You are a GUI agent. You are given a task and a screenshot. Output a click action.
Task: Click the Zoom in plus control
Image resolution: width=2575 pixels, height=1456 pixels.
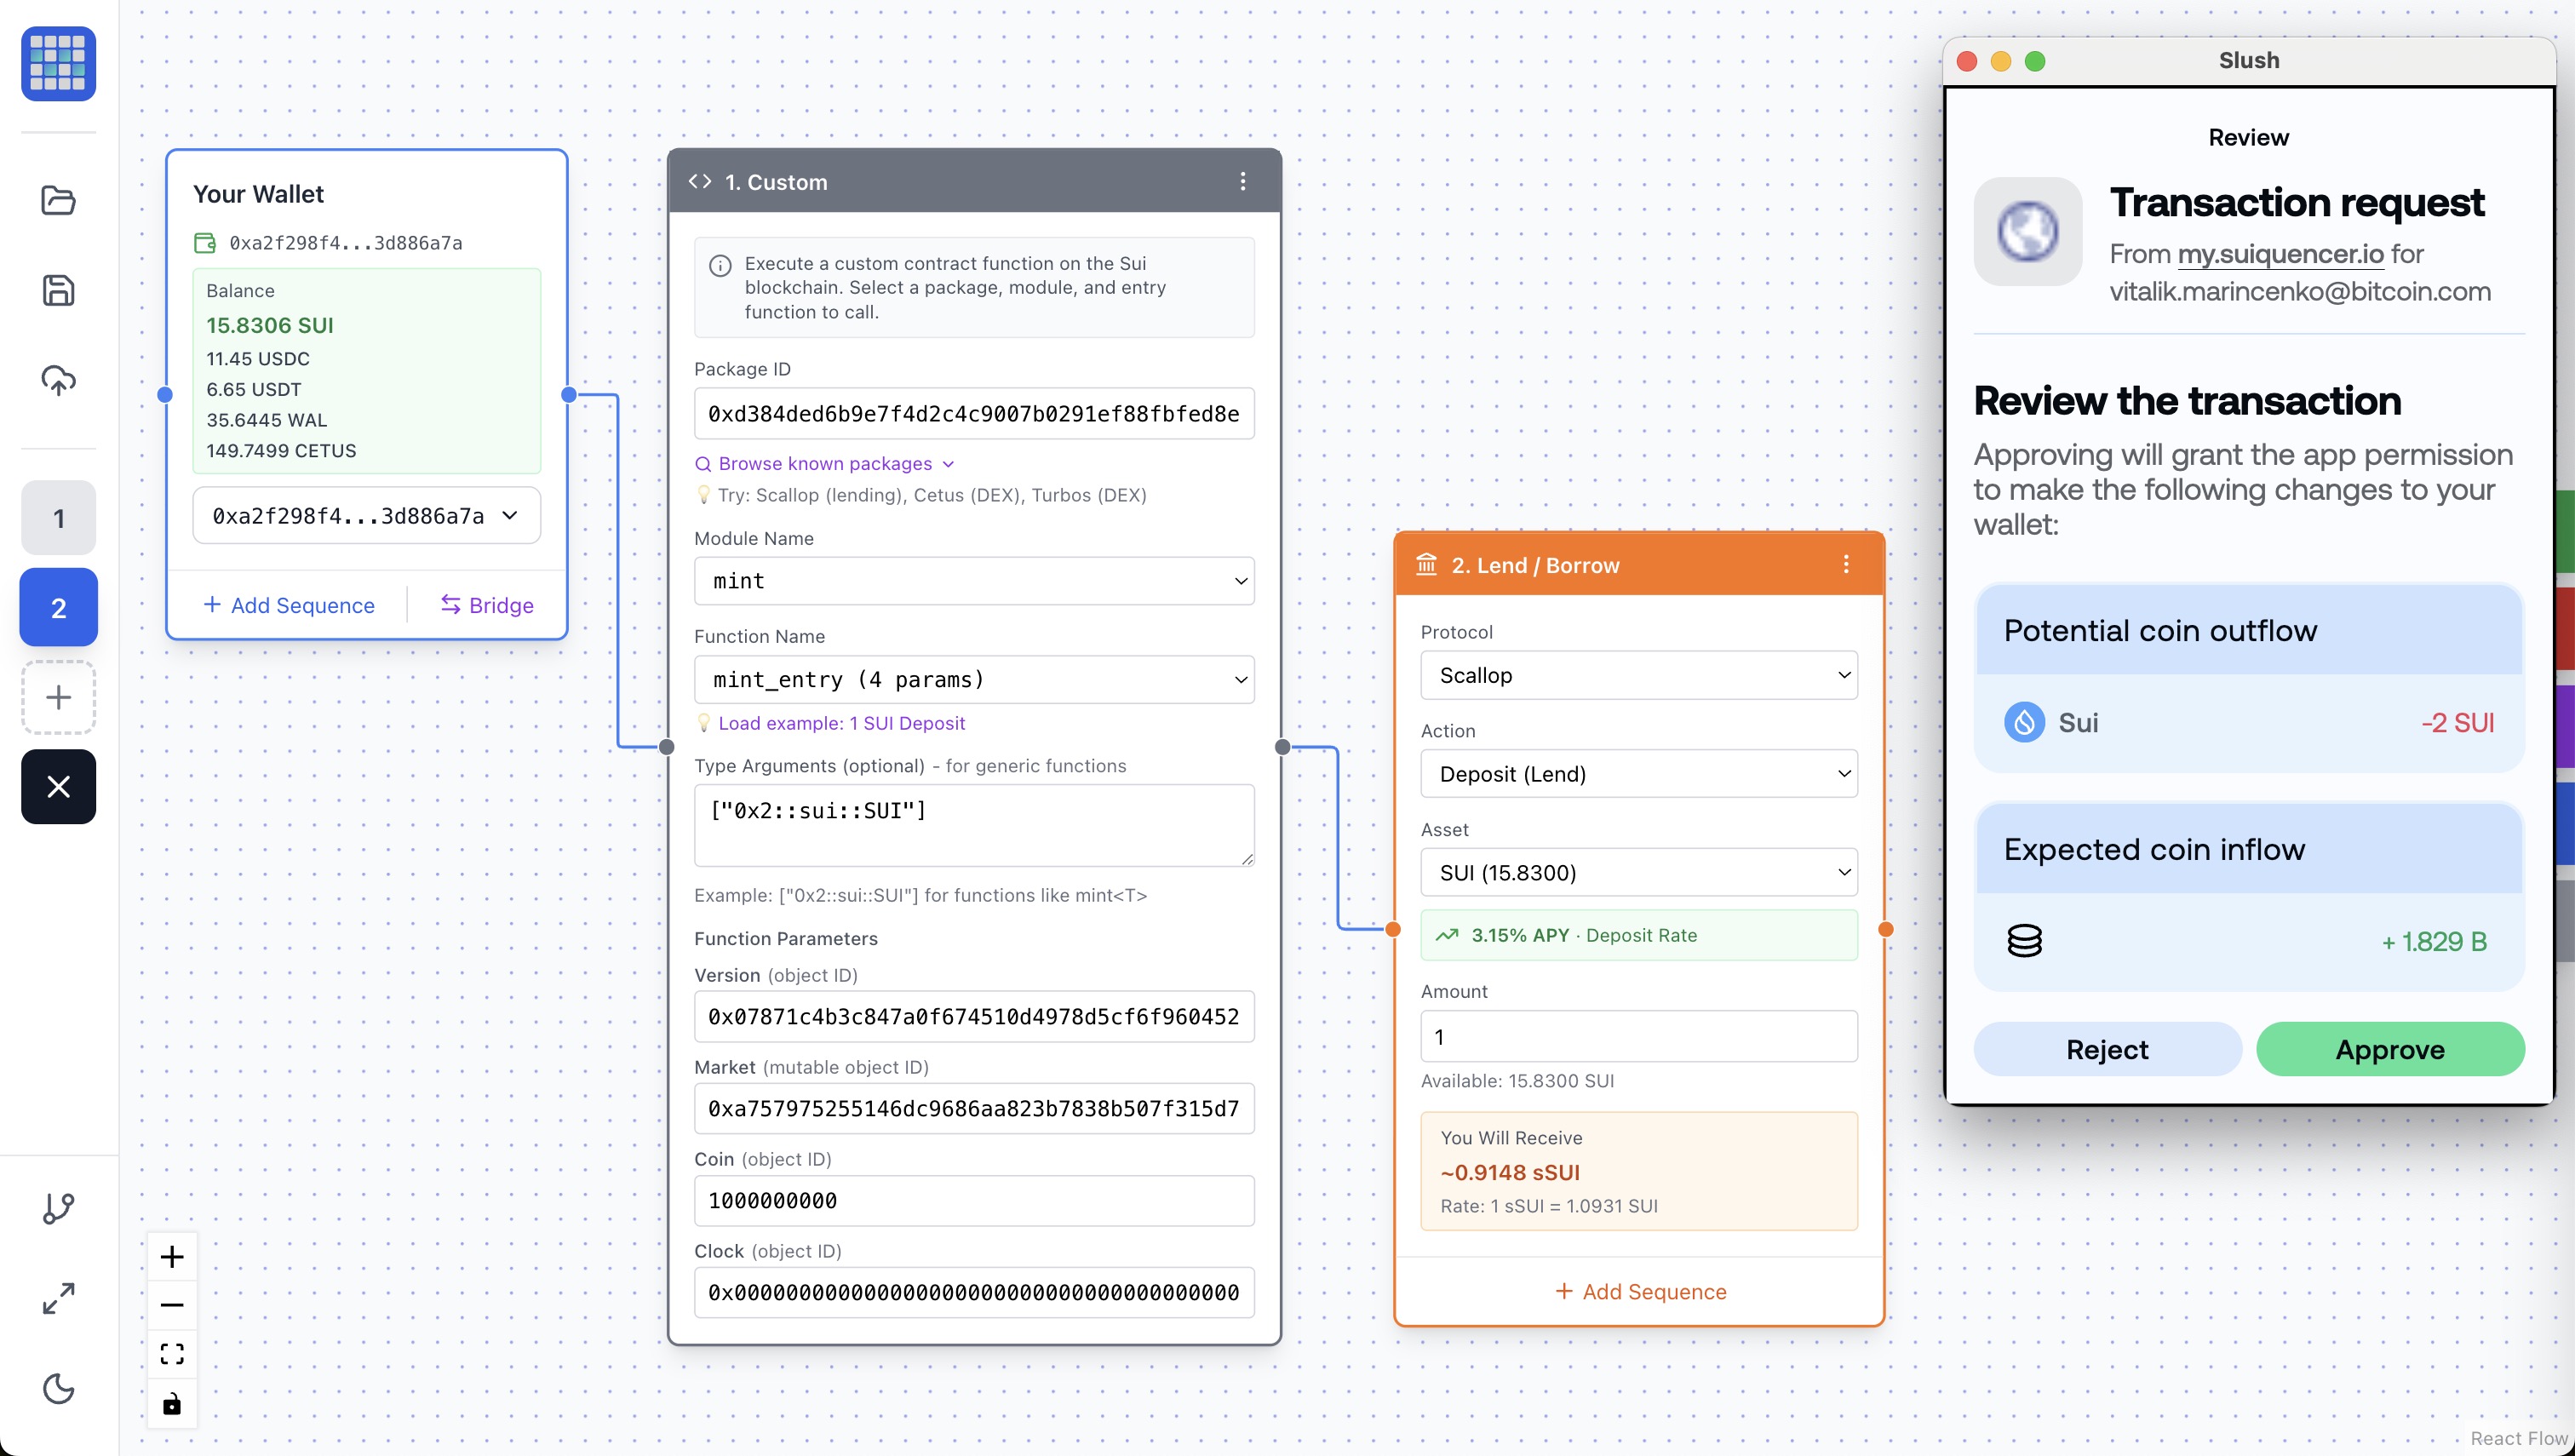172,1257
